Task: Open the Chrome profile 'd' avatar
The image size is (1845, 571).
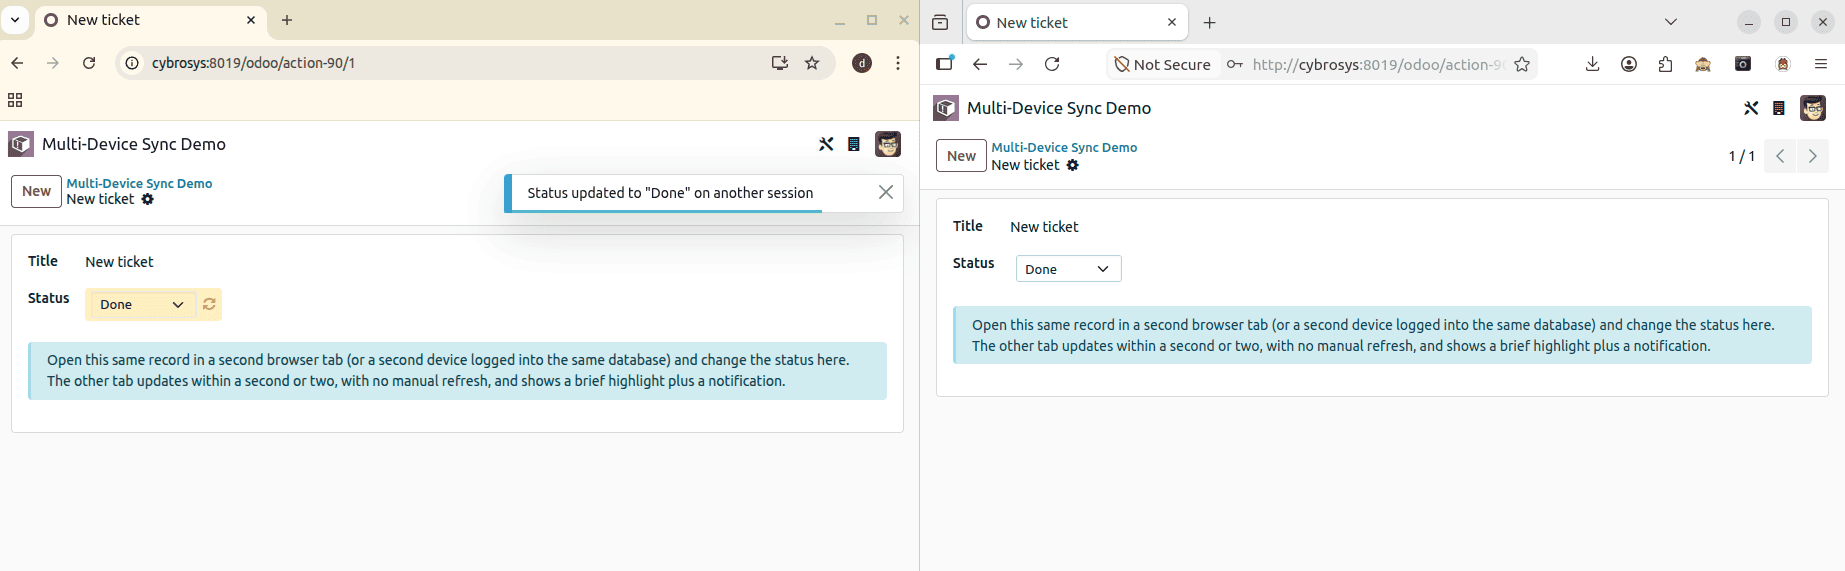Action: click(862, 63)
